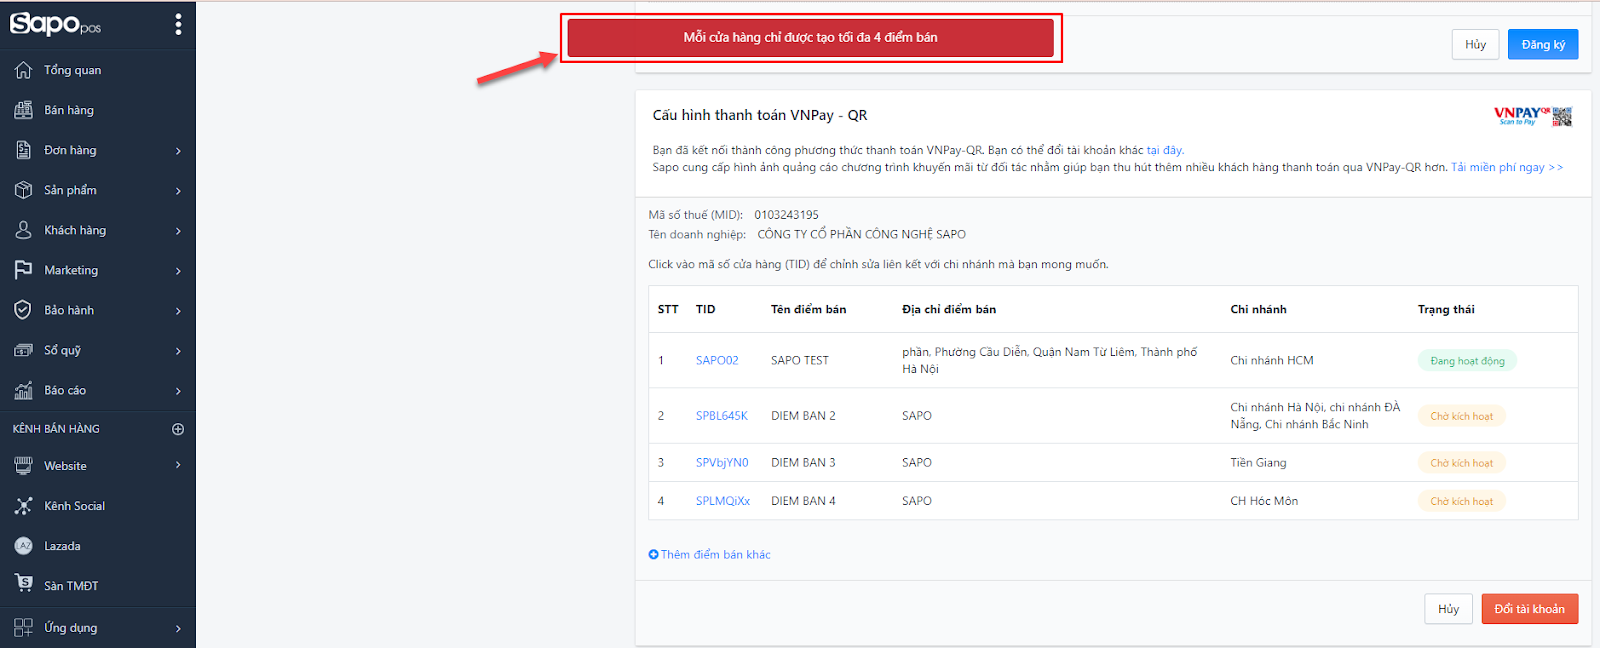1600x648 pixels.
Task: Click the VNPay QR logo
Action: [1533, 116]
